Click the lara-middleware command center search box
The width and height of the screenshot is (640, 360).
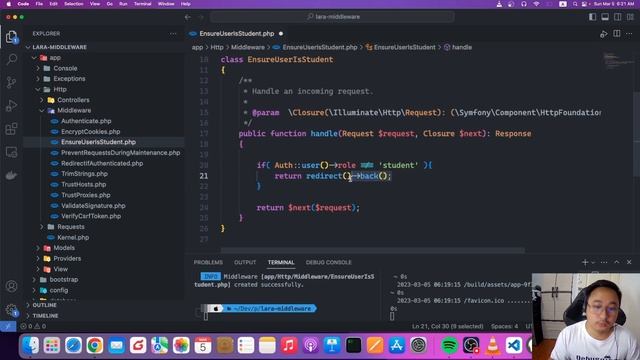coord(332,17)
